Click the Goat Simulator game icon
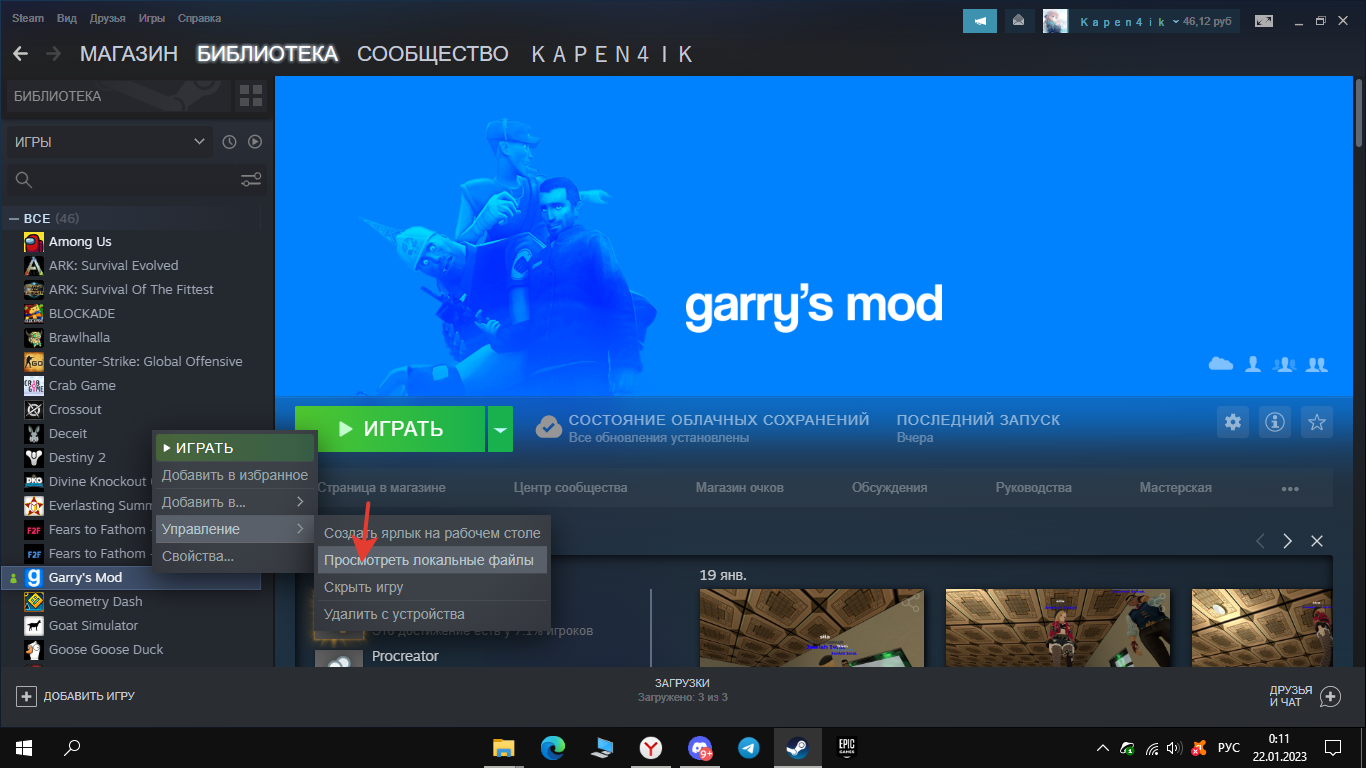The height and width of the screenshot is (768, 1366). point(34,626)
